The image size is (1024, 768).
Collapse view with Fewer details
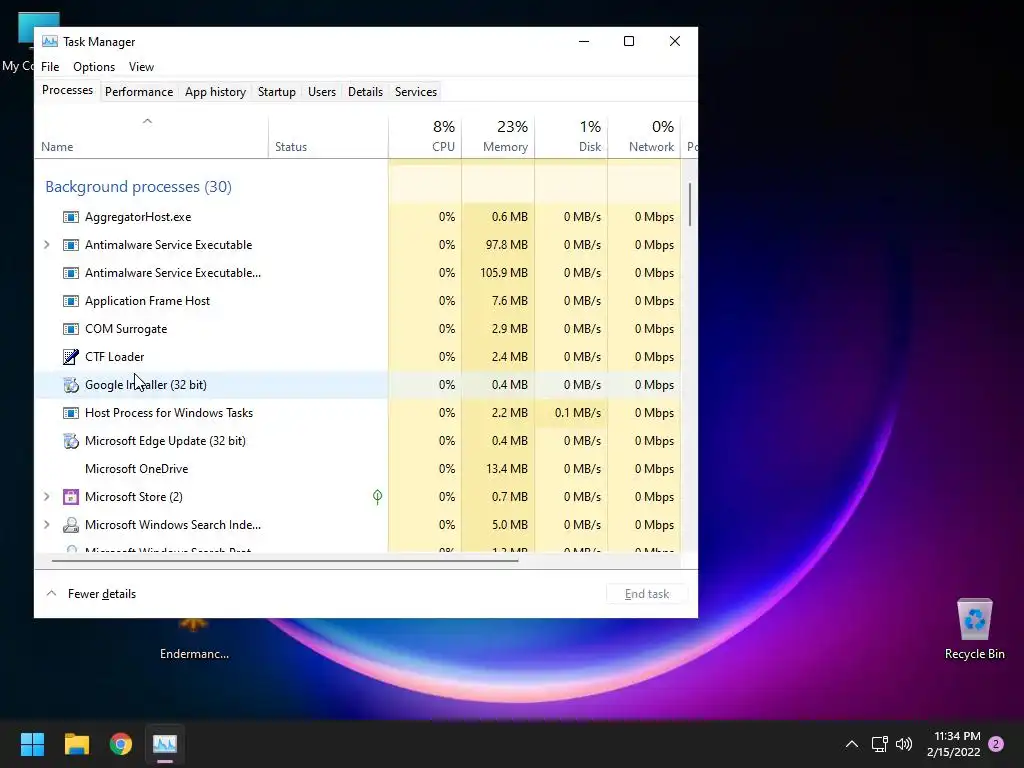click(91, 594)
